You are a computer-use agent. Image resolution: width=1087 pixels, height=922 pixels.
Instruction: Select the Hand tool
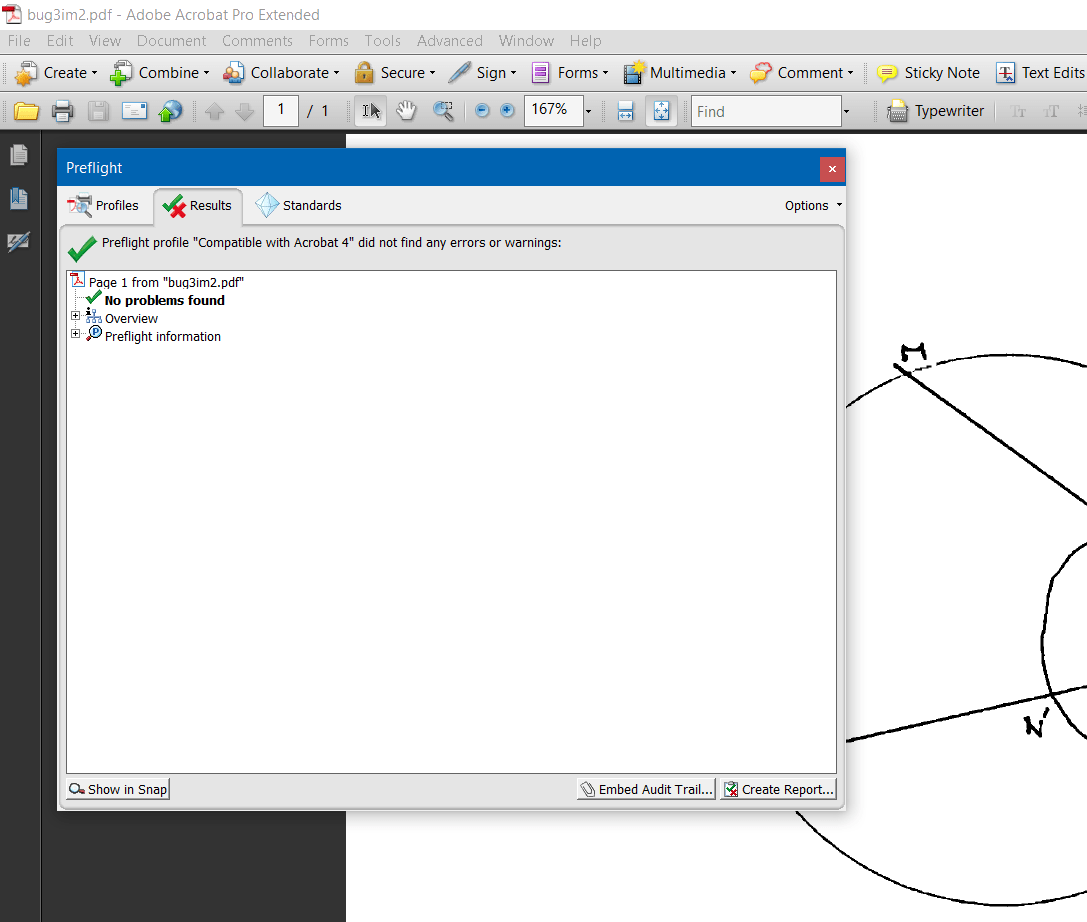point(406,110)
